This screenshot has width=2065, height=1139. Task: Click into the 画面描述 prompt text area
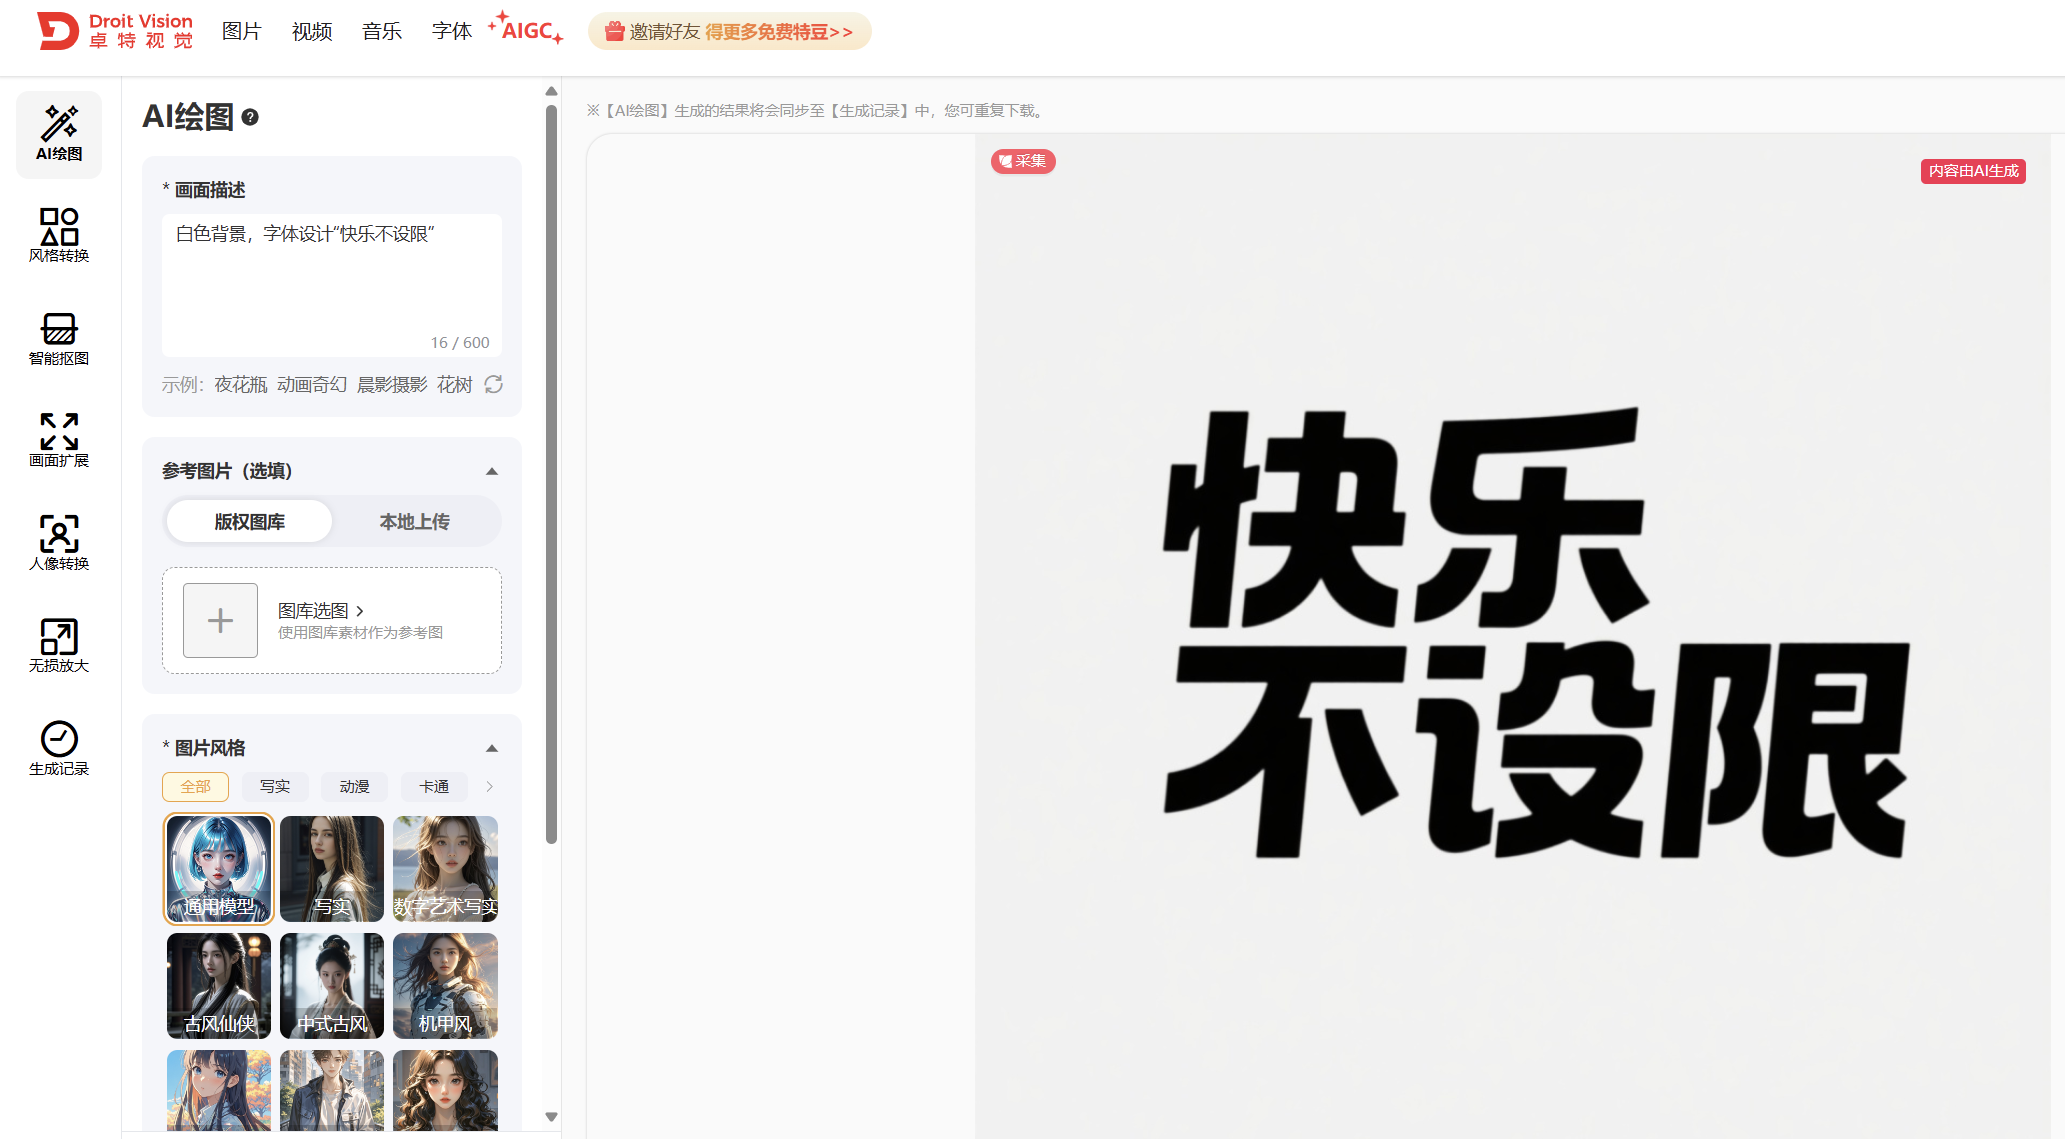click(332, 285)
